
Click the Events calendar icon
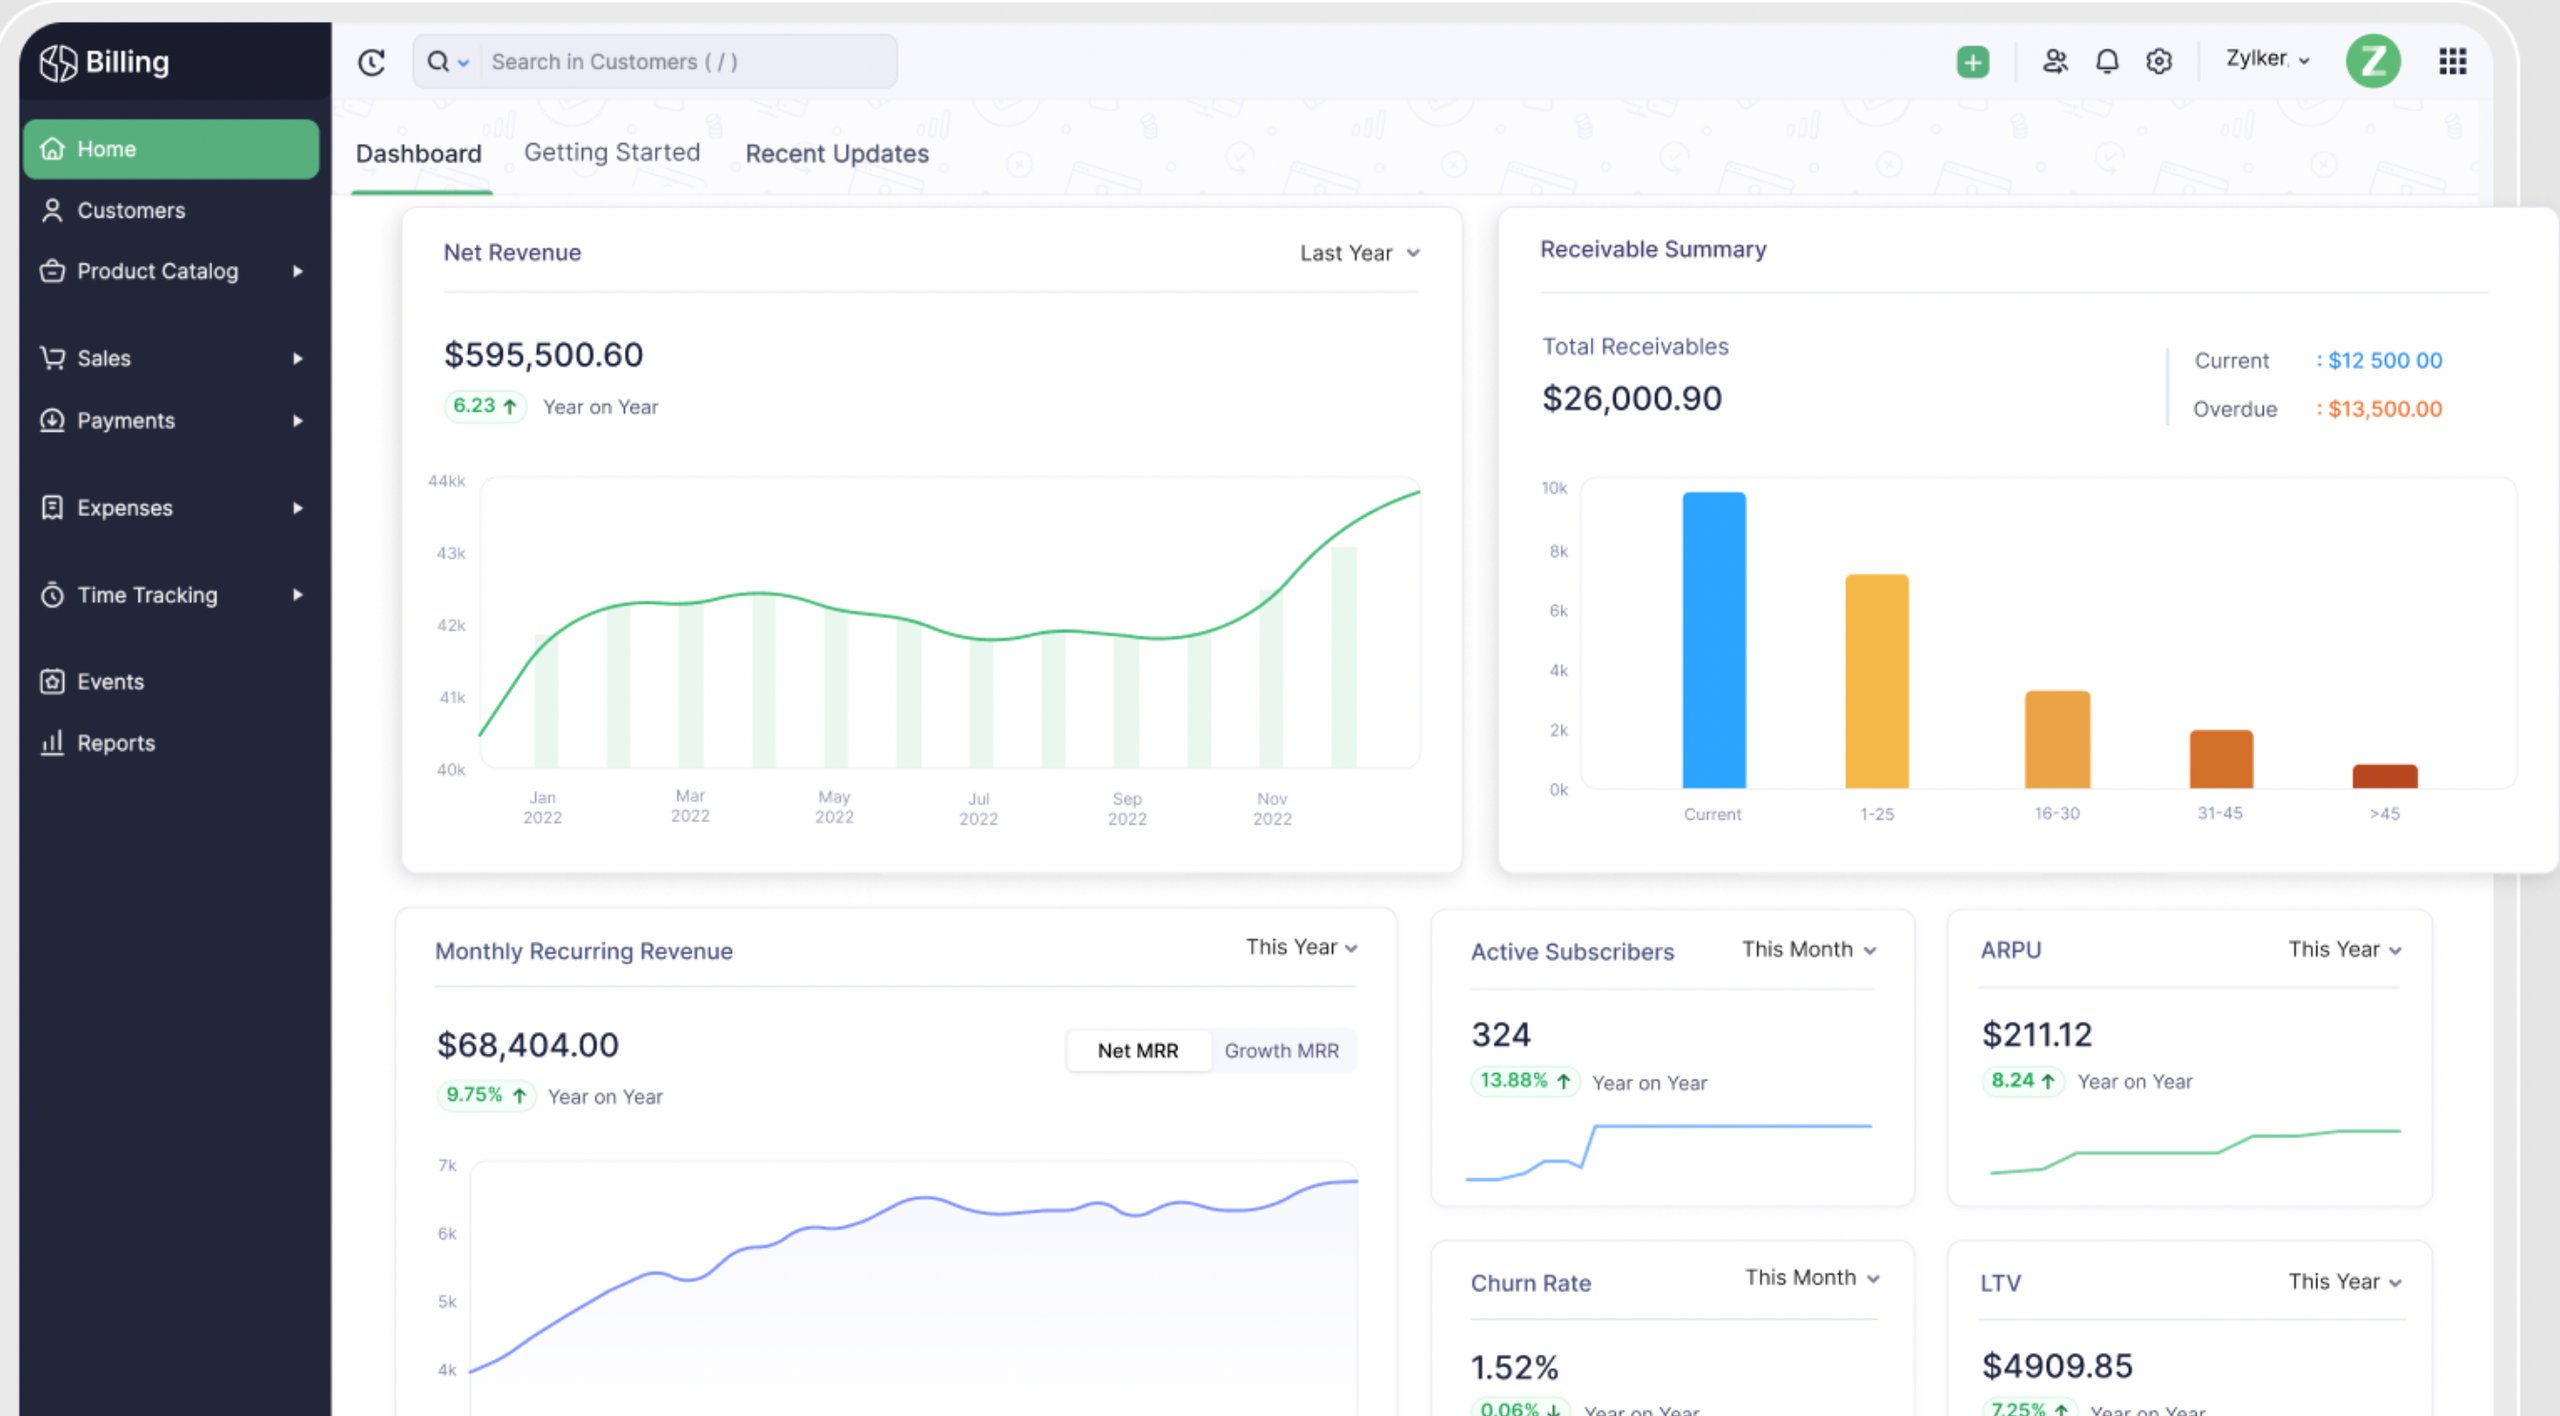(x=52, y=682)
